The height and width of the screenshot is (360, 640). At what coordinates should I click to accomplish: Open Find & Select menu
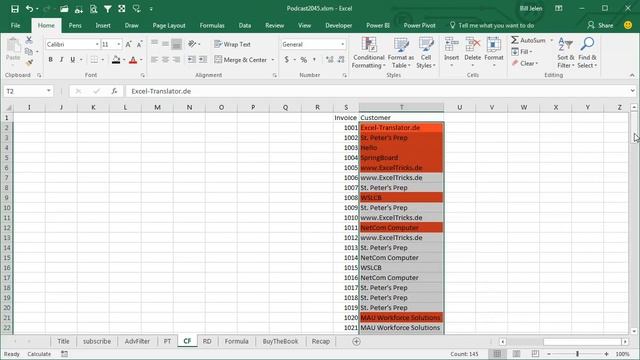[x=587, y=53]
